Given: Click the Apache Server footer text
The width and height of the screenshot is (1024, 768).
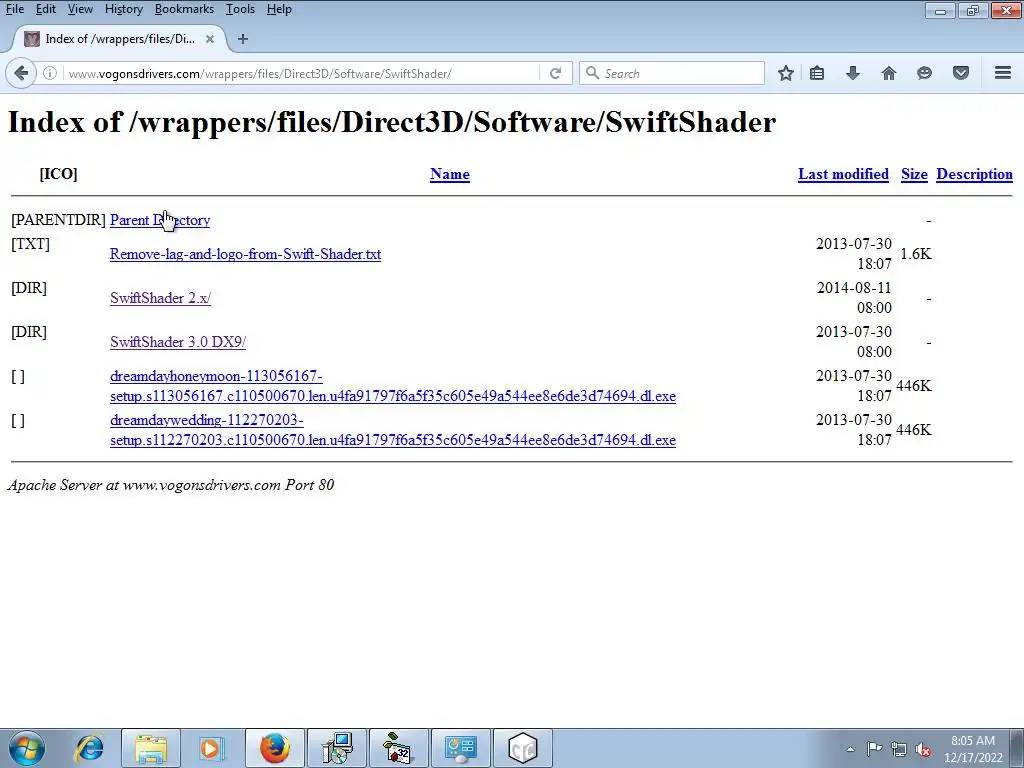Looking at the screenshot, I should (x=170, y=485).
